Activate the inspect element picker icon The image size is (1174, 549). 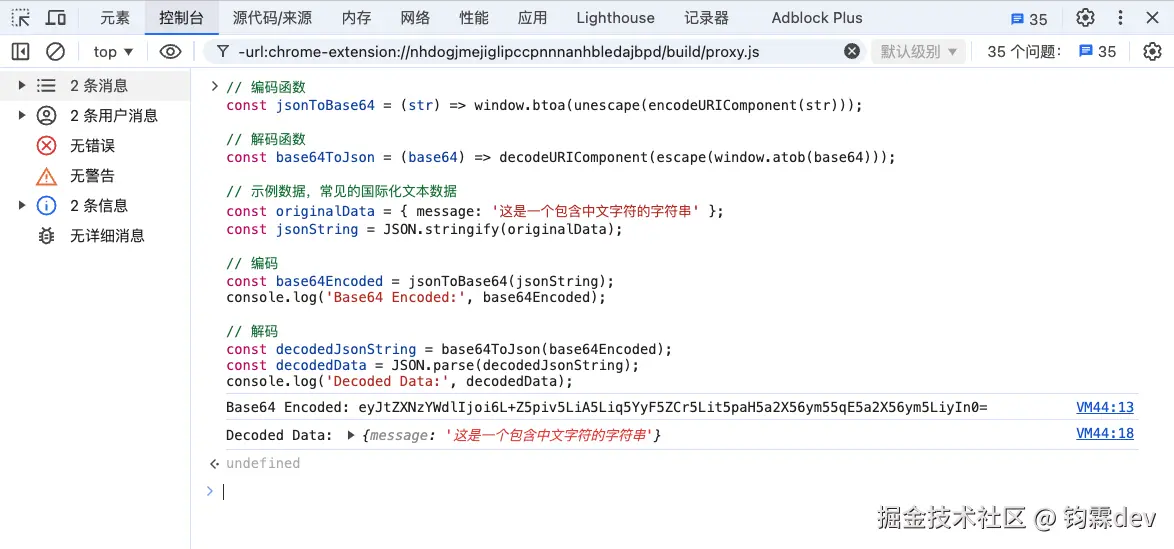[21, 18]
